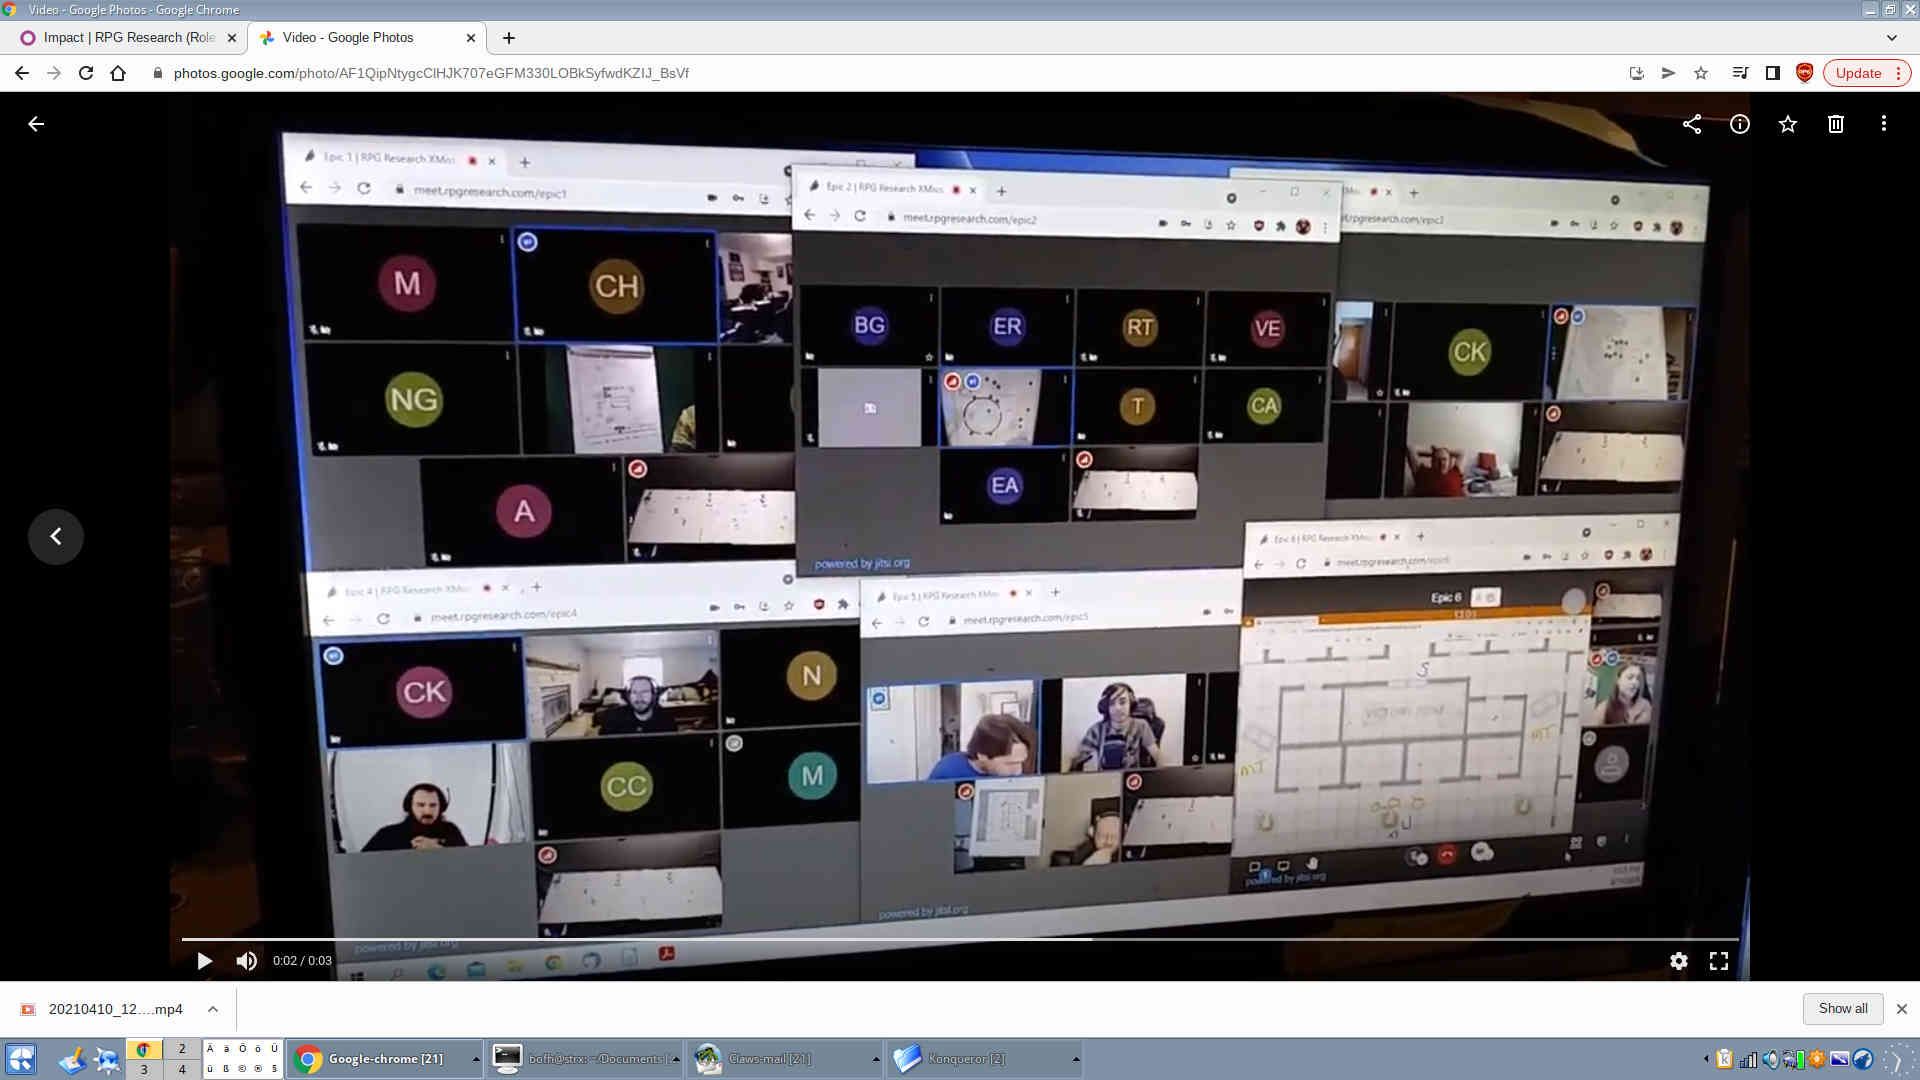Enter full screen video mode

(x=1719, y=961)
